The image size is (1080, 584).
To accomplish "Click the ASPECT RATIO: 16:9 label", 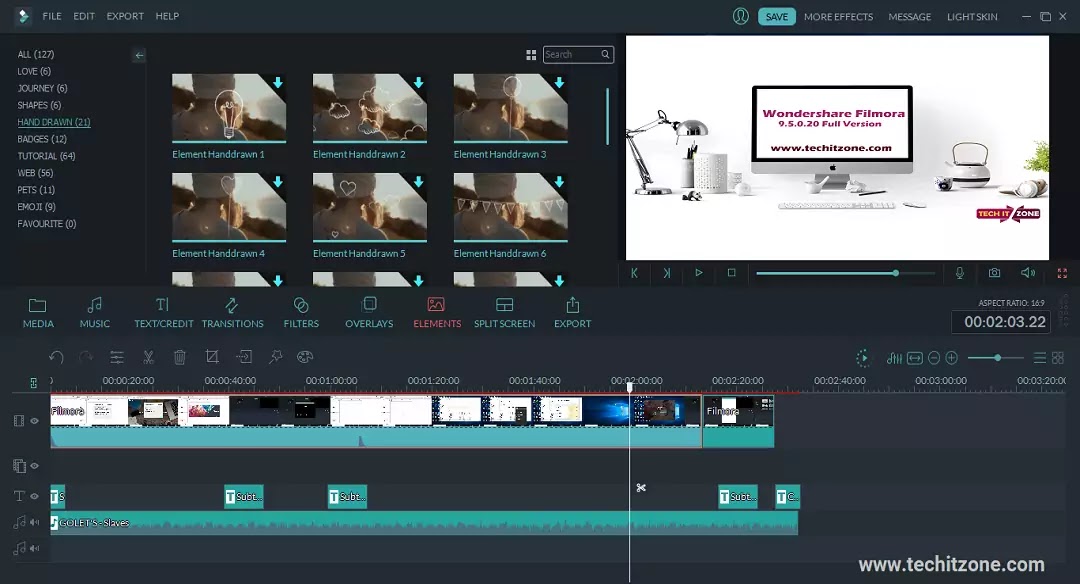I will (1011, 303).
